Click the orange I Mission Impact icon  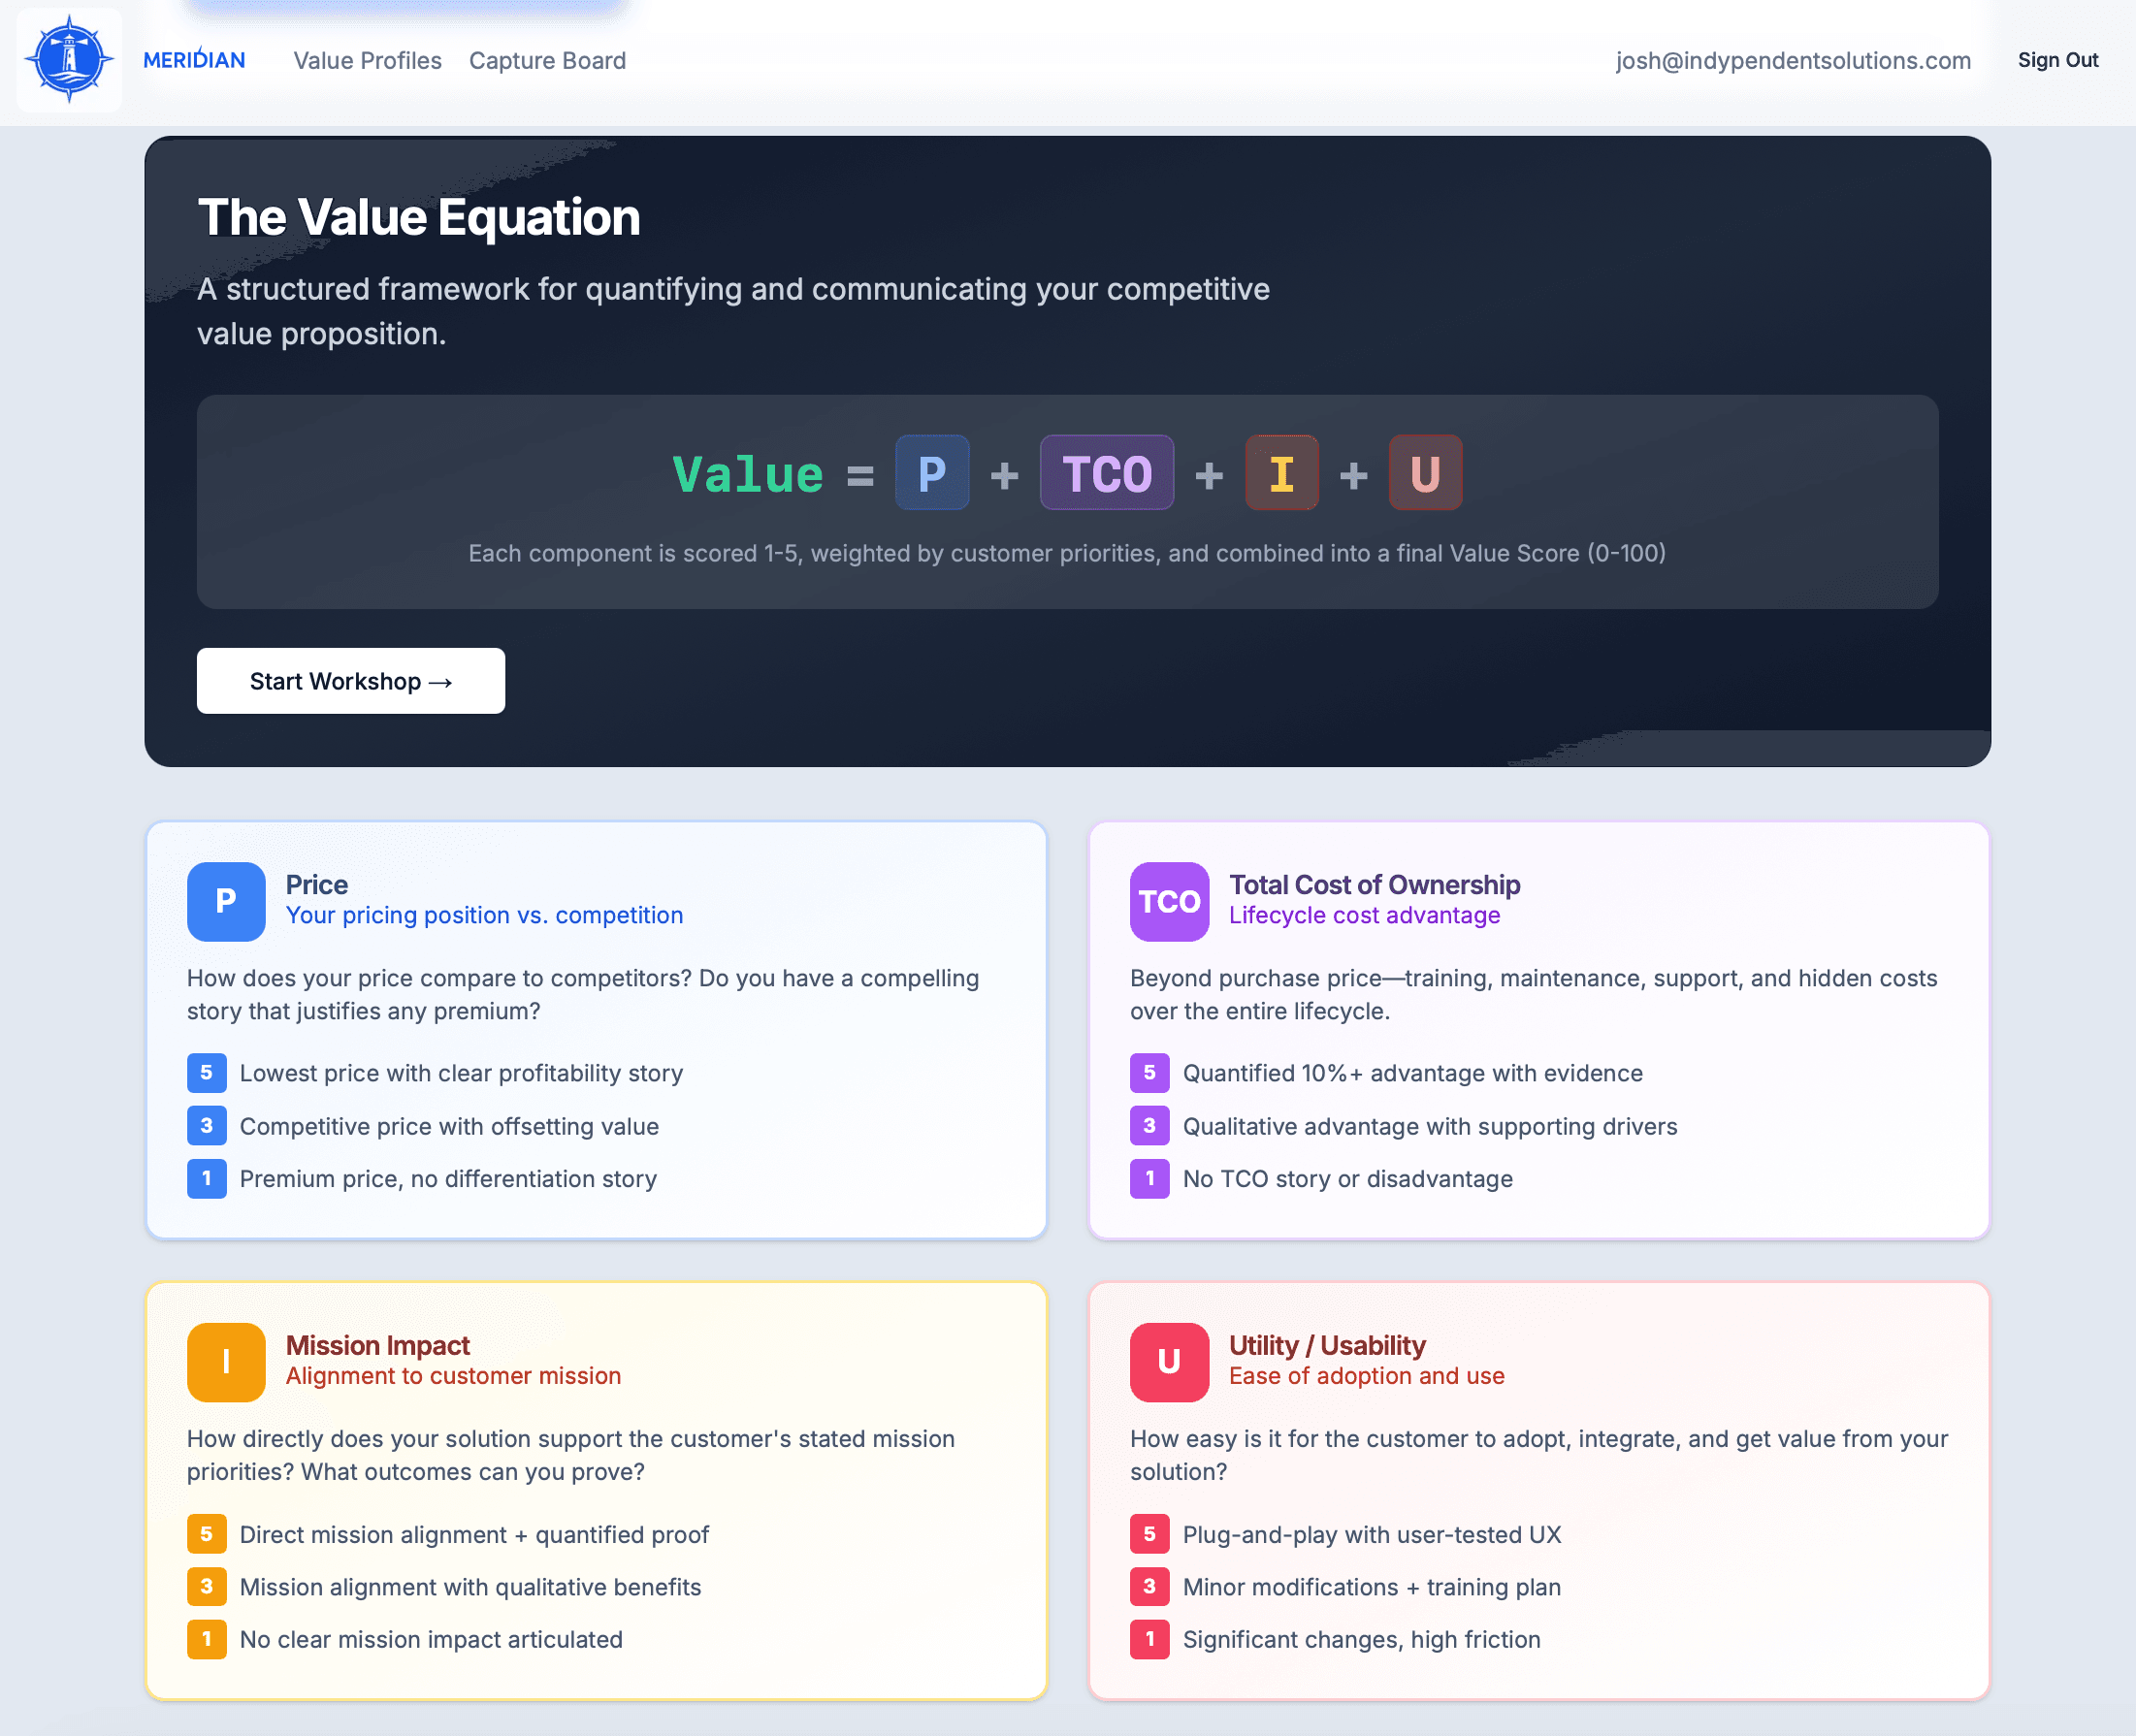226,1361
